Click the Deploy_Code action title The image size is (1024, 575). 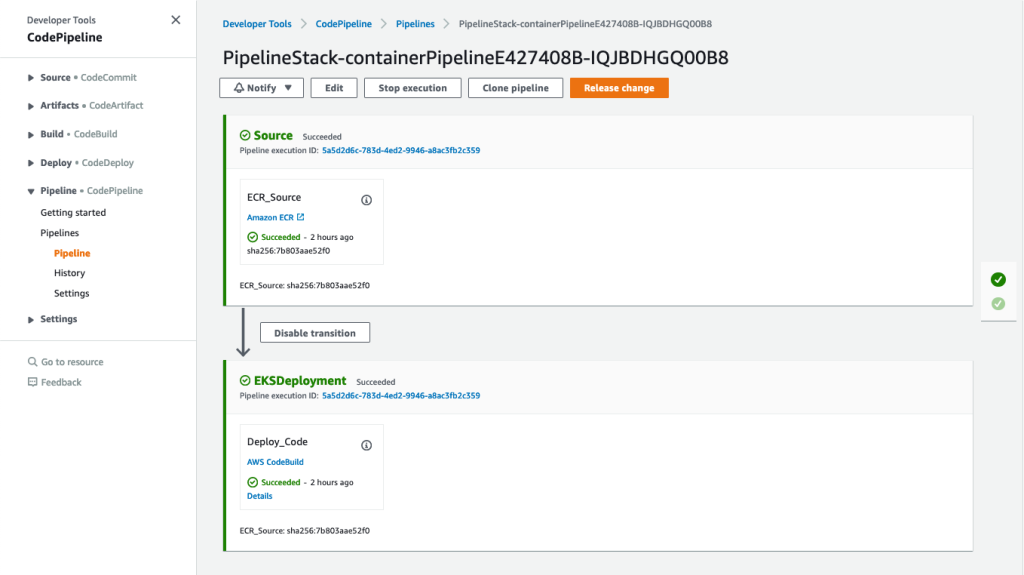point(277,442)
